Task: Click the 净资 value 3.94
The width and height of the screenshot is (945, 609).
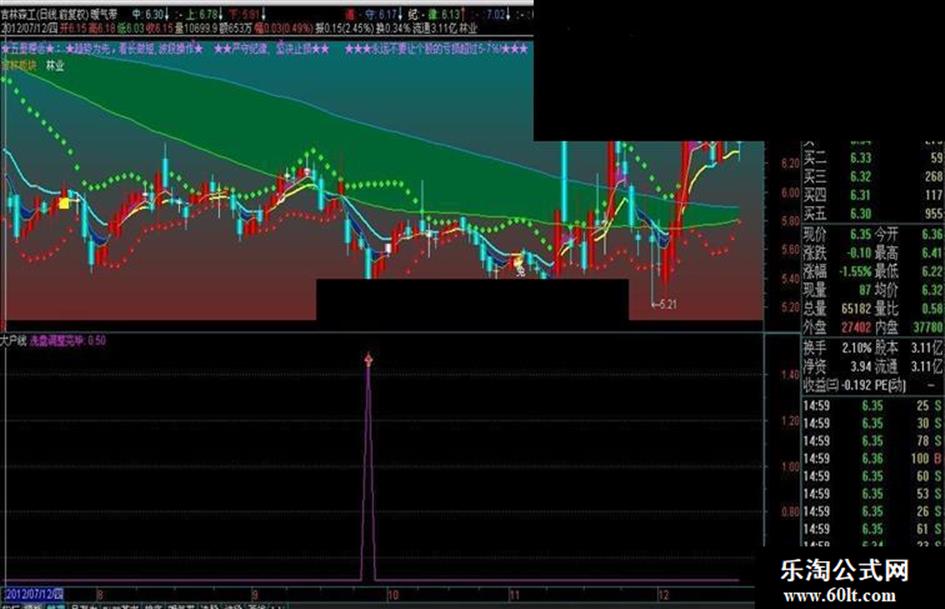Action: tap(861, 367)
